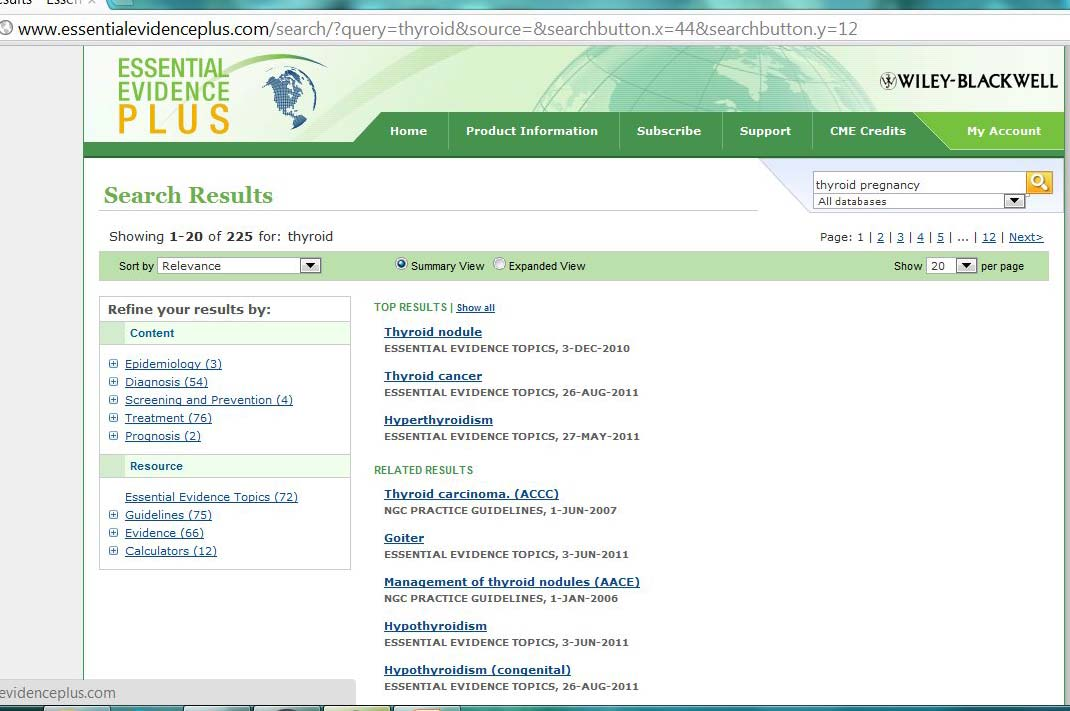Expand the Diagnosis category
The width and height of the screenshot is (1070, 711).
(x=113, y=381)
